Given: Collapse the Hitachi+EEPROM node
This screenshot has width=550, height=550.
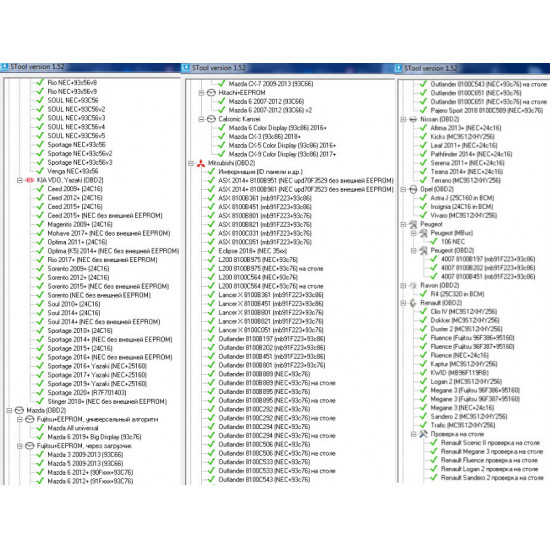Looking at the screenshot, I should 201,93.
